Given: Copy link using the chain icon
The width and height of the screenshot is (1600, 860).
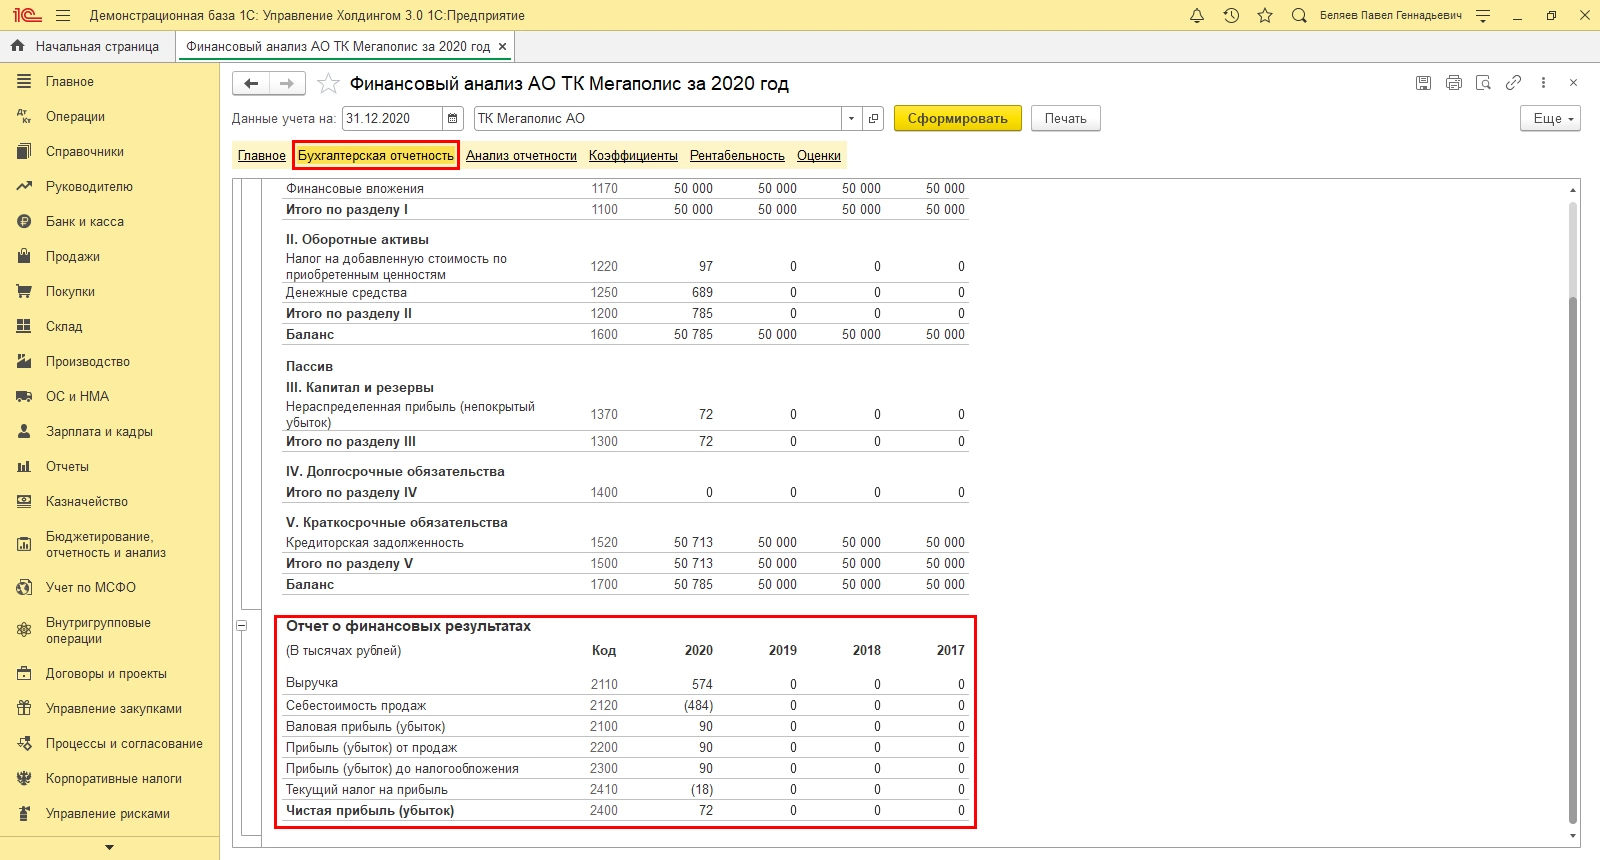Looking at the screenshot, I should click(x=1513, y=83).
